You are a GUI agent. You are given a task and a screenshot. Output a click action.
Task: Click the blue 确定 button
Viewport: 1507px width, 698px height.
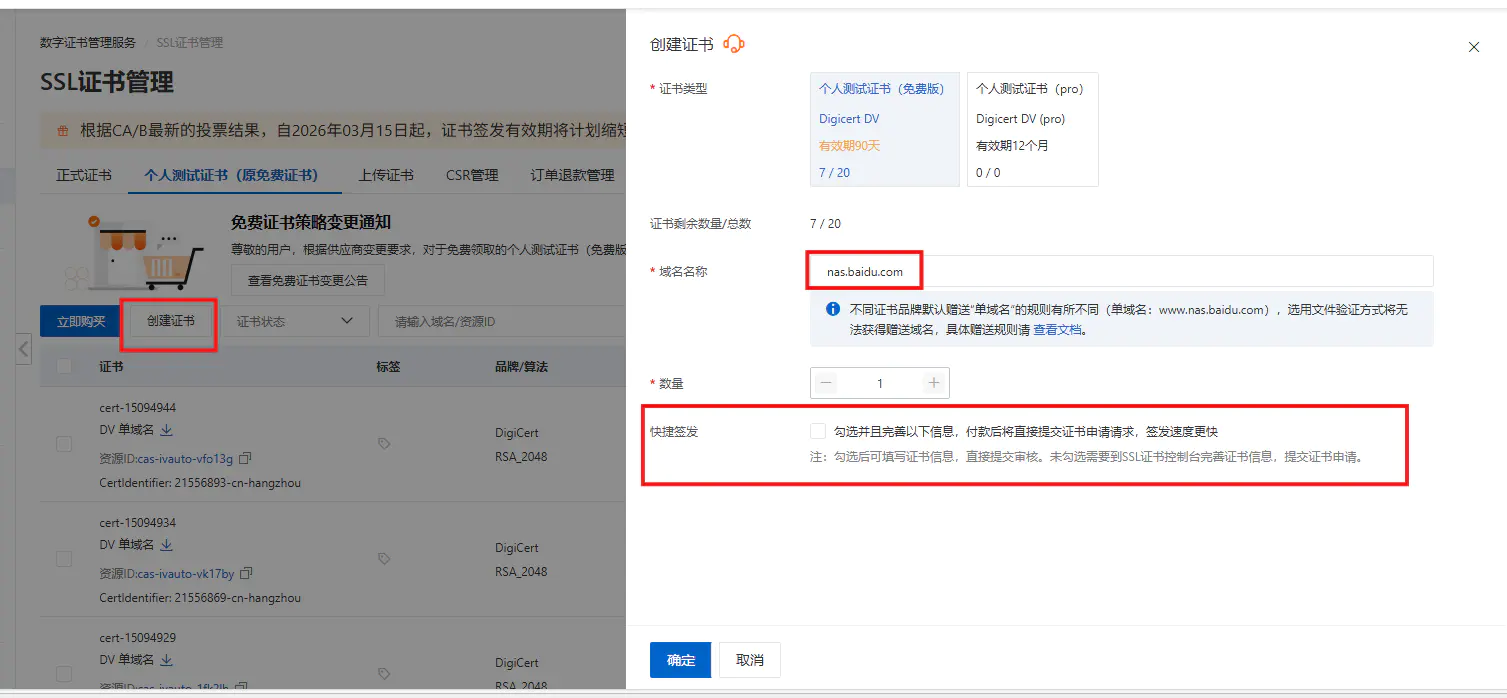click(x=680, y=660)
